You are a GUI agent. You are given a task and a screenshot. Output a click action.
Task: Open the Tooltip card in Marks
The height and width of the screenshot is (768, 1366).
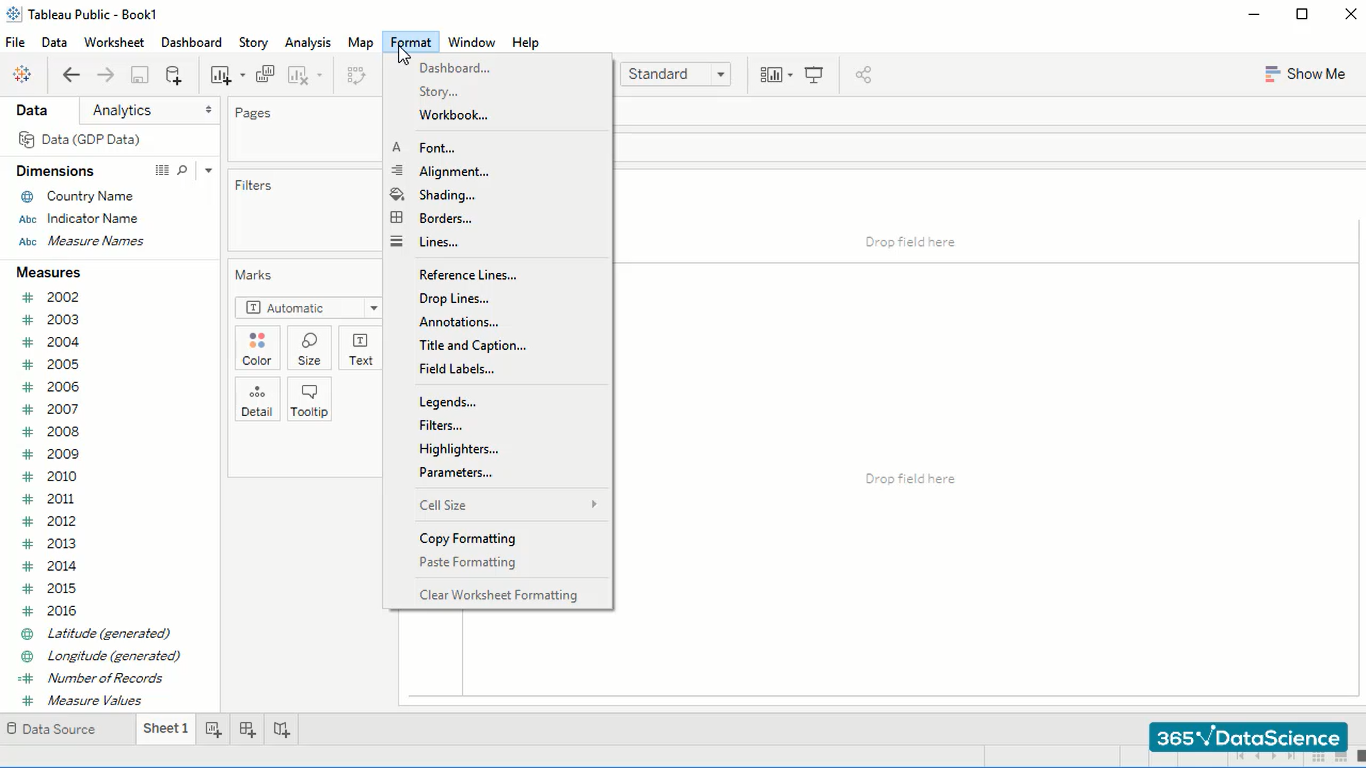[x=309, y=399]
